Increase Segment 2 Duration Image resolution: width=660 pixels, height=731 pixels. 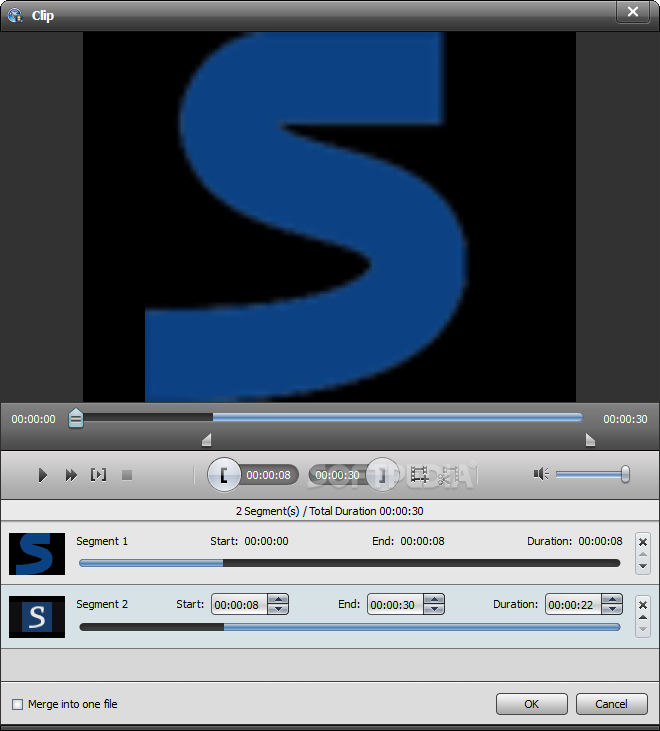[x=612, y=600]
